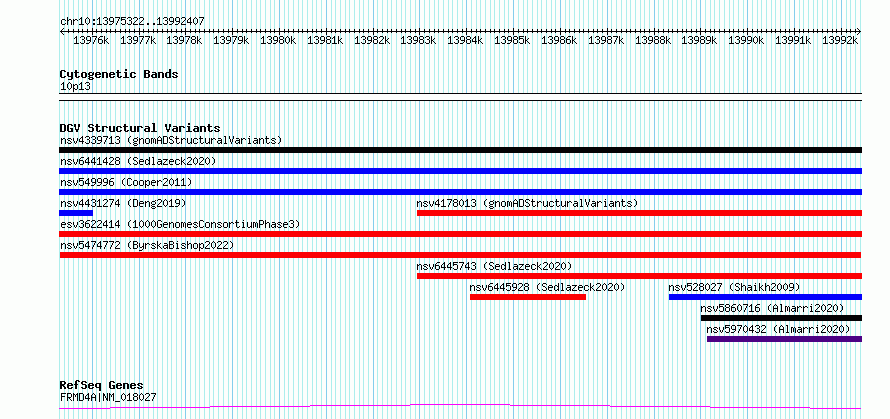Click the FRMD4A|NM_018027 gene label
890x419 pixels.
click(108, 397)
